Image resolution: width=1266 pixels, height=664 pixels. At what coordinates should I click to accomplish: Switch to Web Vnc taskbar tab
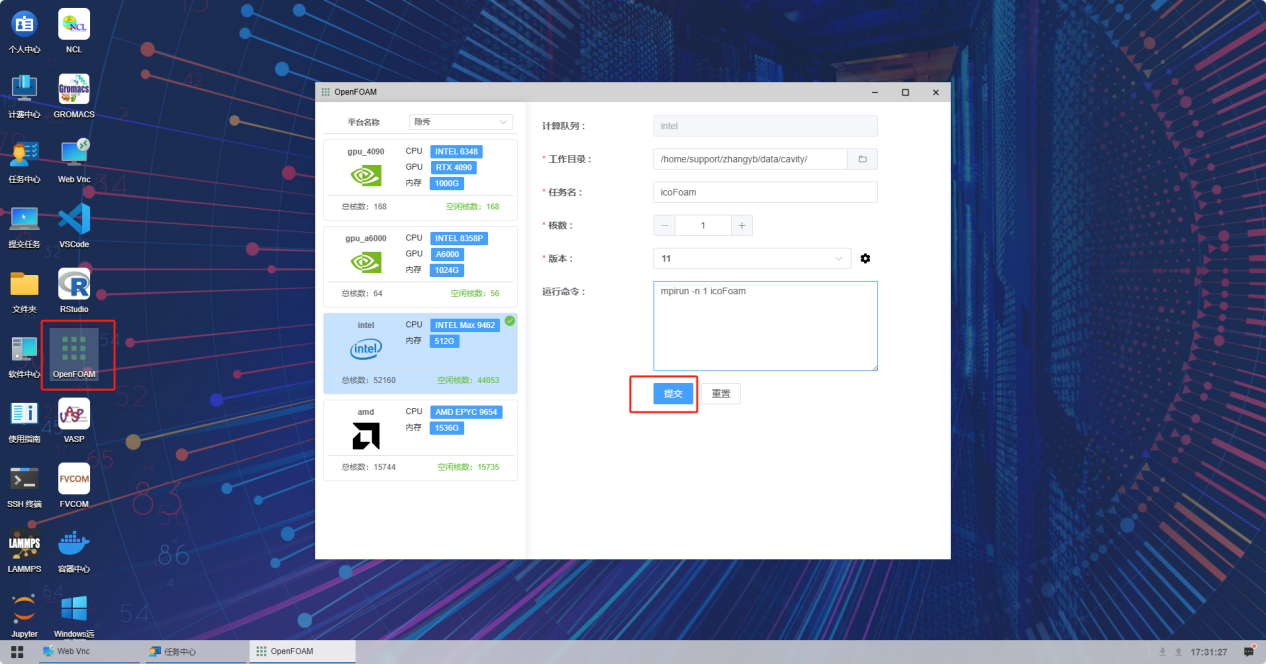click(90, 651)
